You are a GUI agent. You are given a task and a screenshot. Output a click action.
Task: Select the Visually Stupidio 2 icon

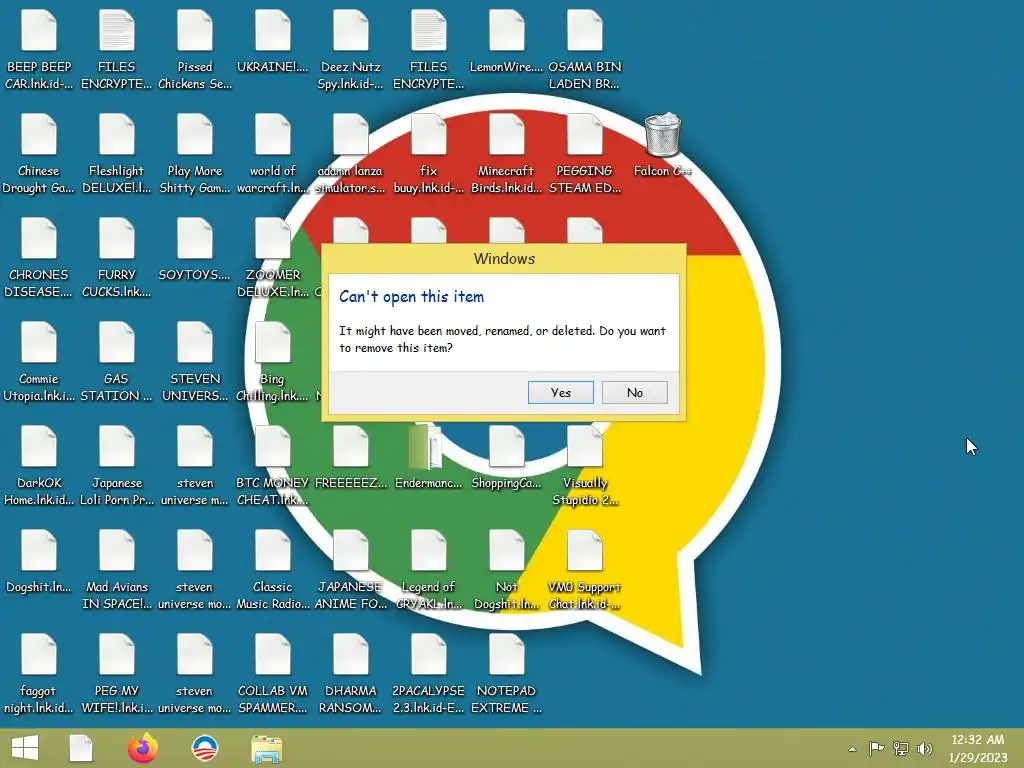[x=584, y=466]
